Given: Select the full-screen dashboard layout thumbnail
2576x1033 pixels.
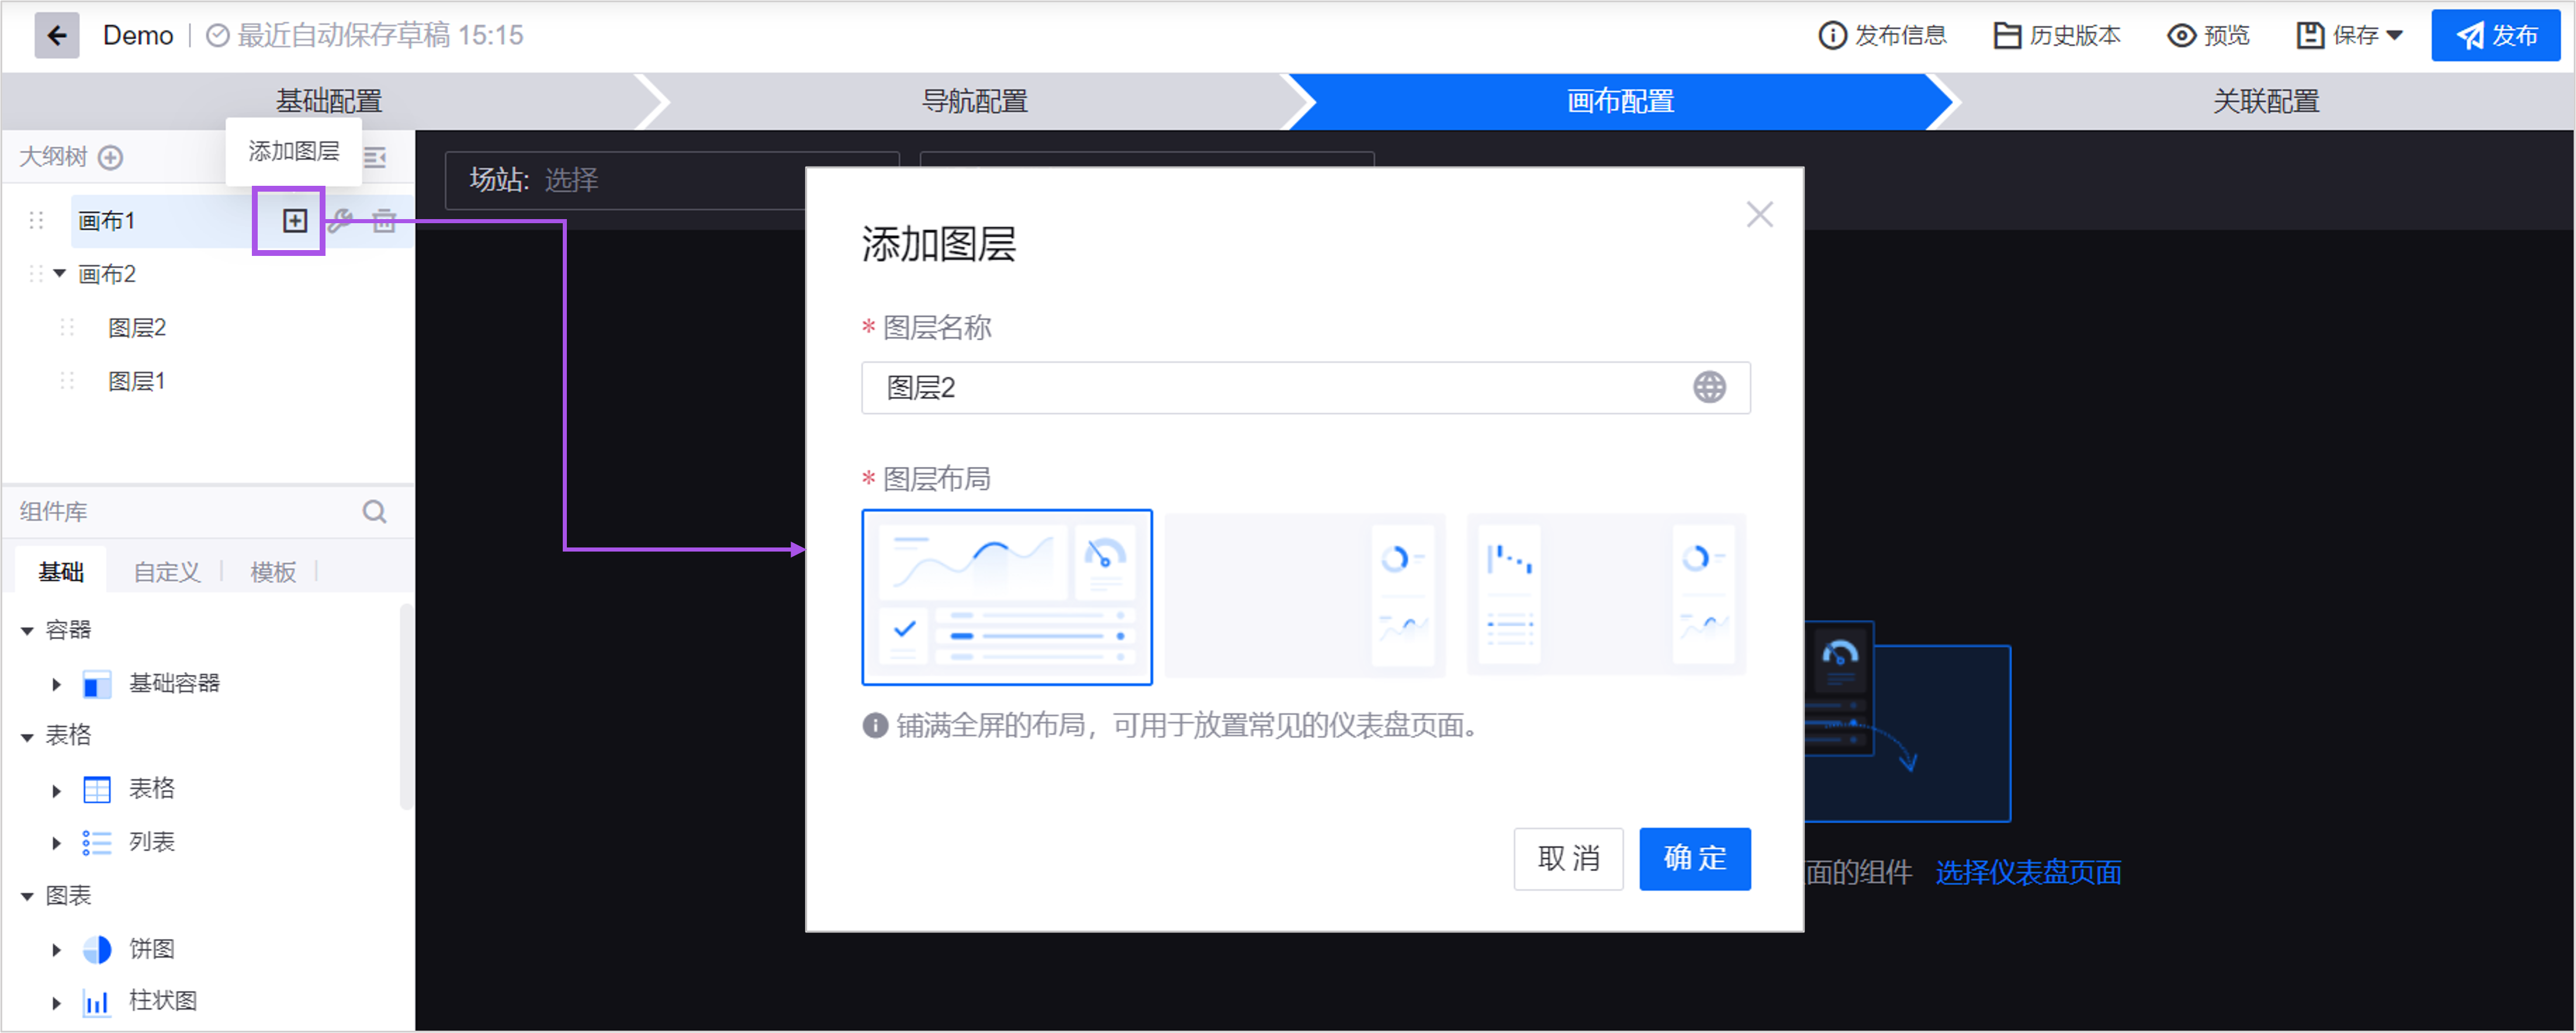Looking at the screenshot, I should tap(1006, 597).
